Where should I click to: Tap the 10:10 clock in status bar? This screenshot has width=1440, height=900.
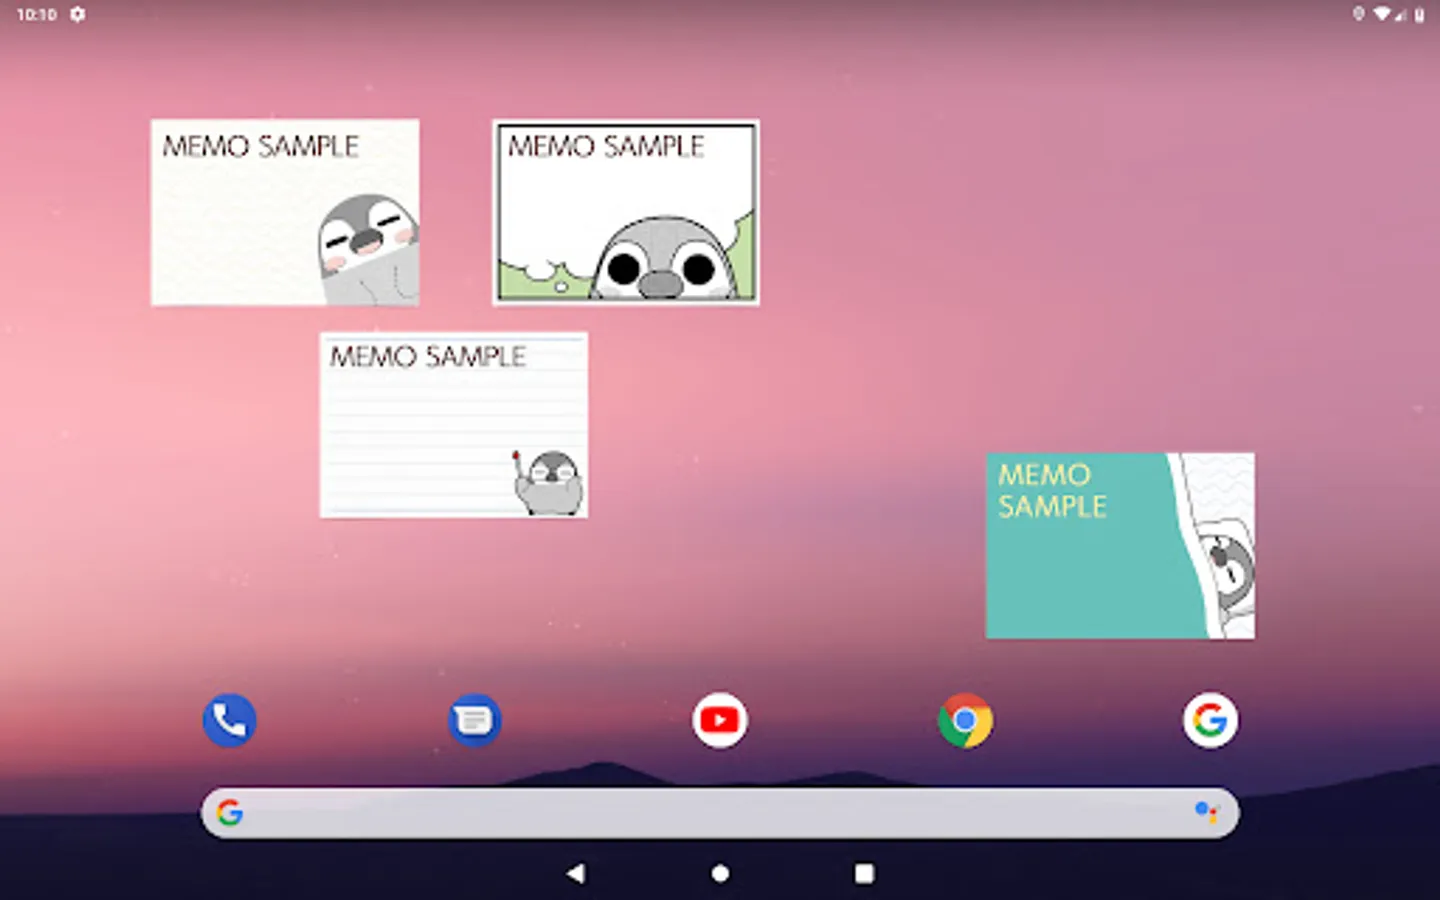[x=37, y=14]
